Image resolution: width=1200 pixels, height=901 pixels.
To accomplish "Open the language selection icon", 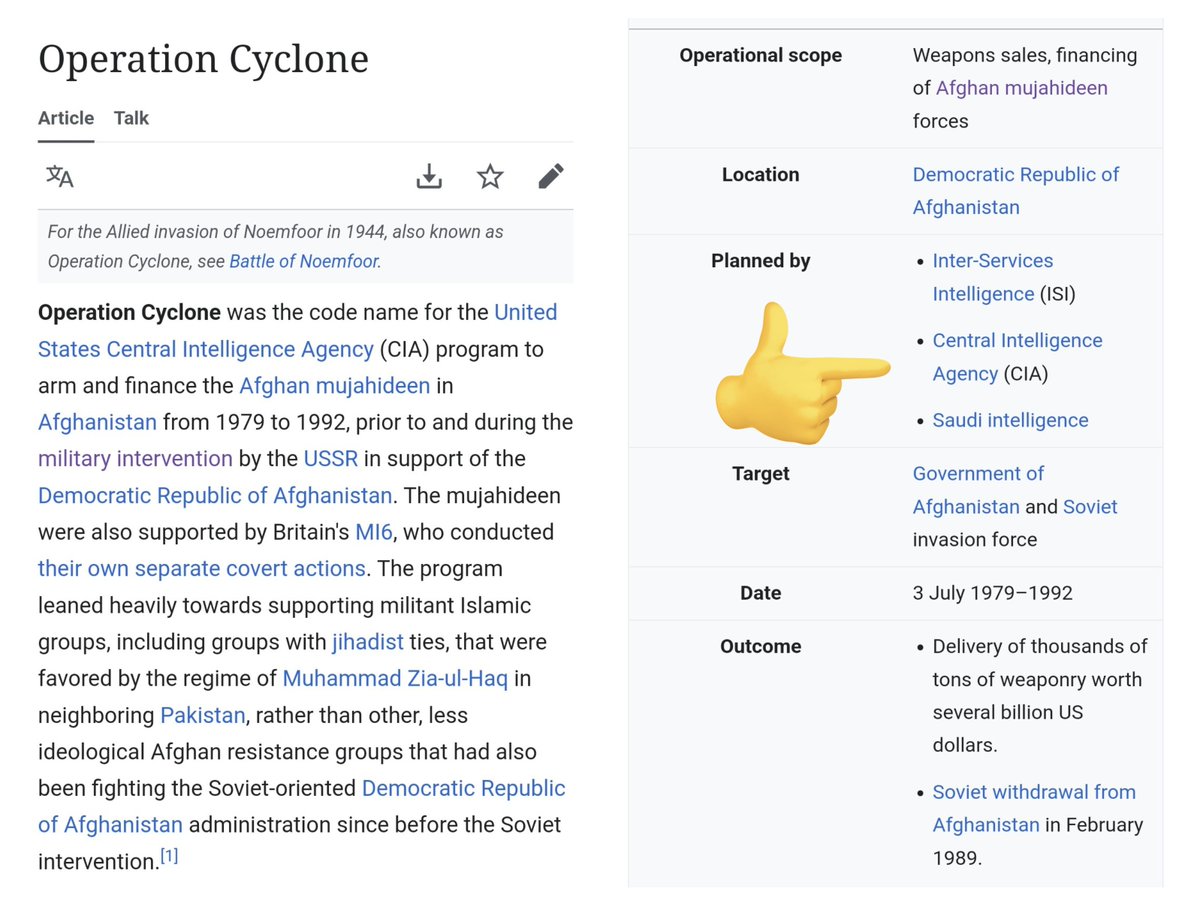I will (60, 177).
